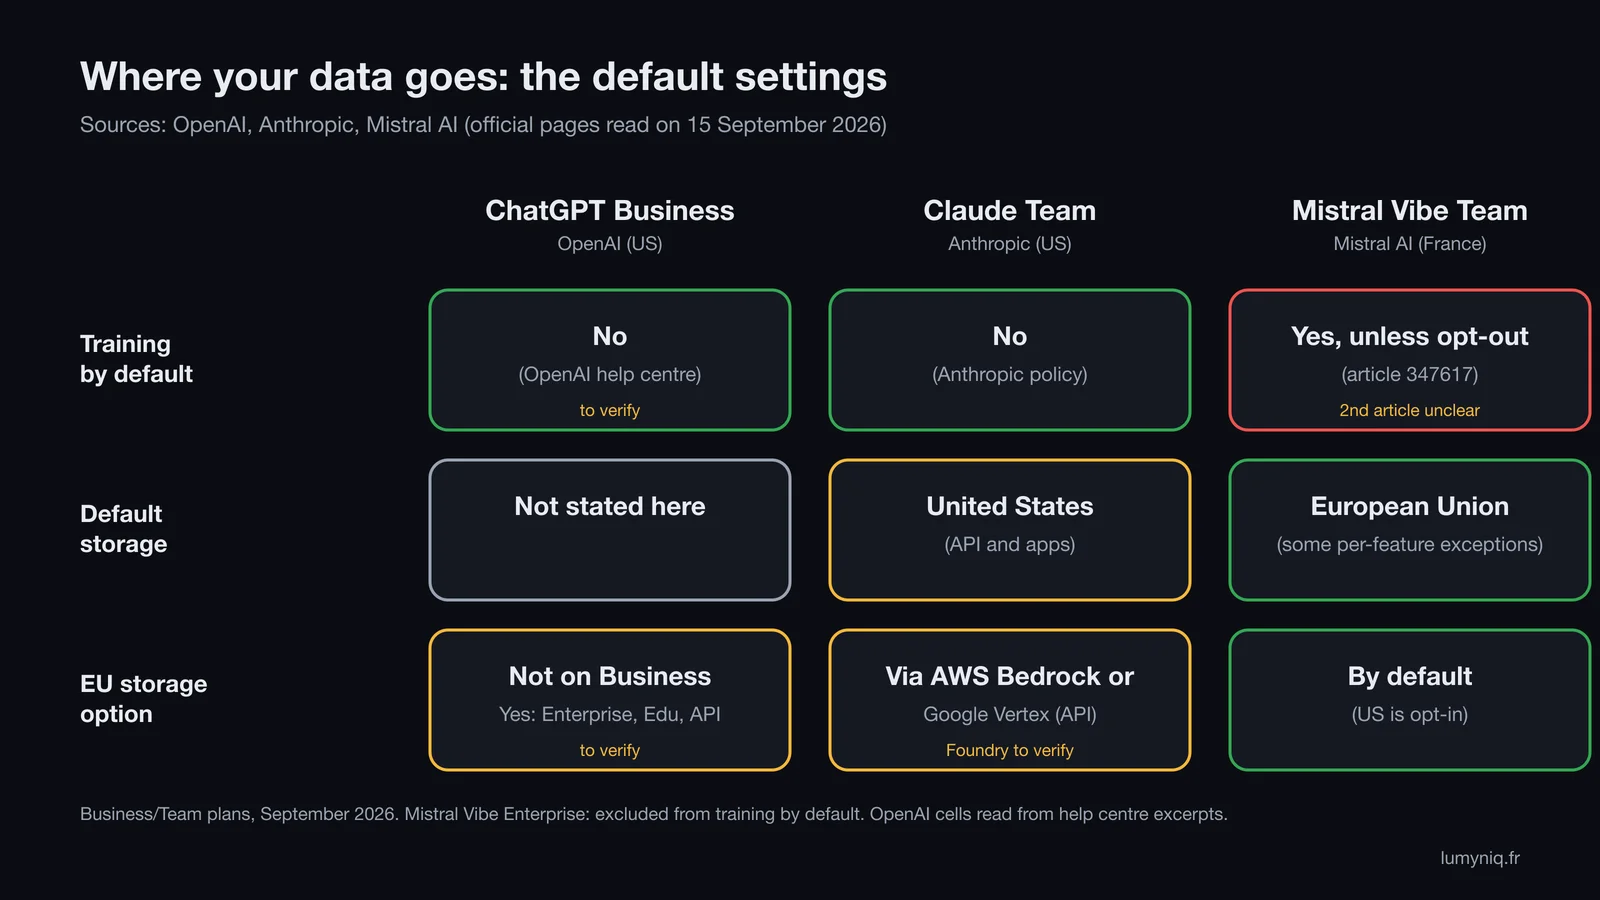Click 'European Union' in Mistral storage cell
Screen dimensions: 1600x900
click(x=1410, y=507)
